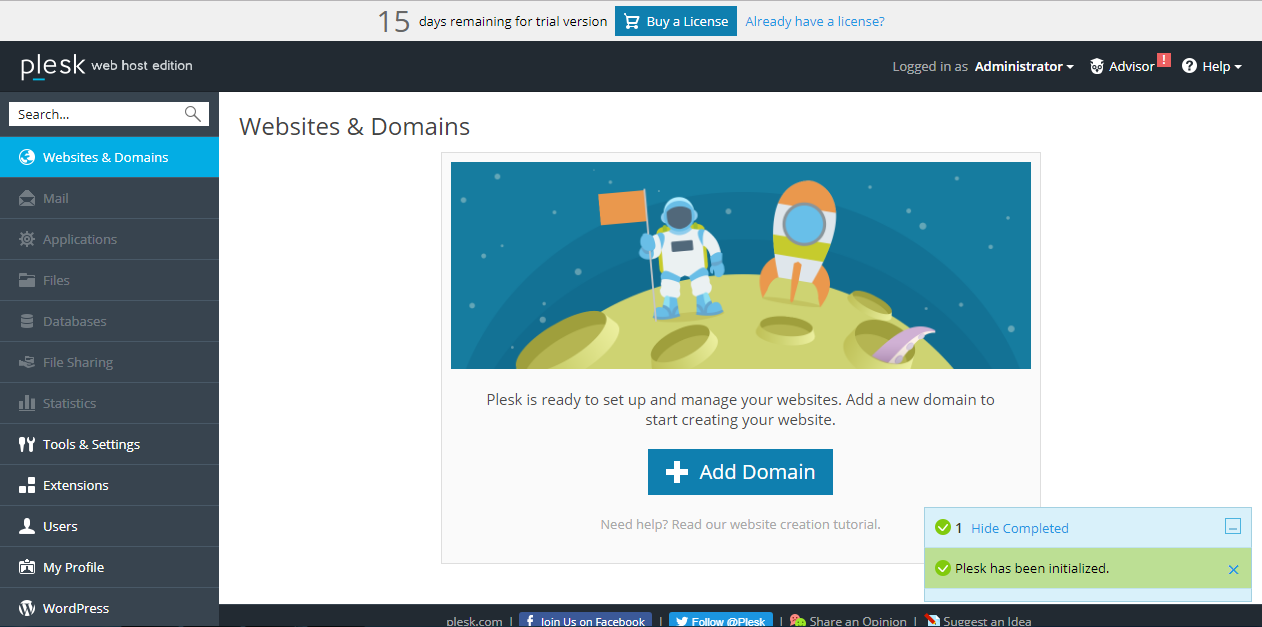
Task: Click the envelope icon beside Mail
Action: (x=27, y=198)
